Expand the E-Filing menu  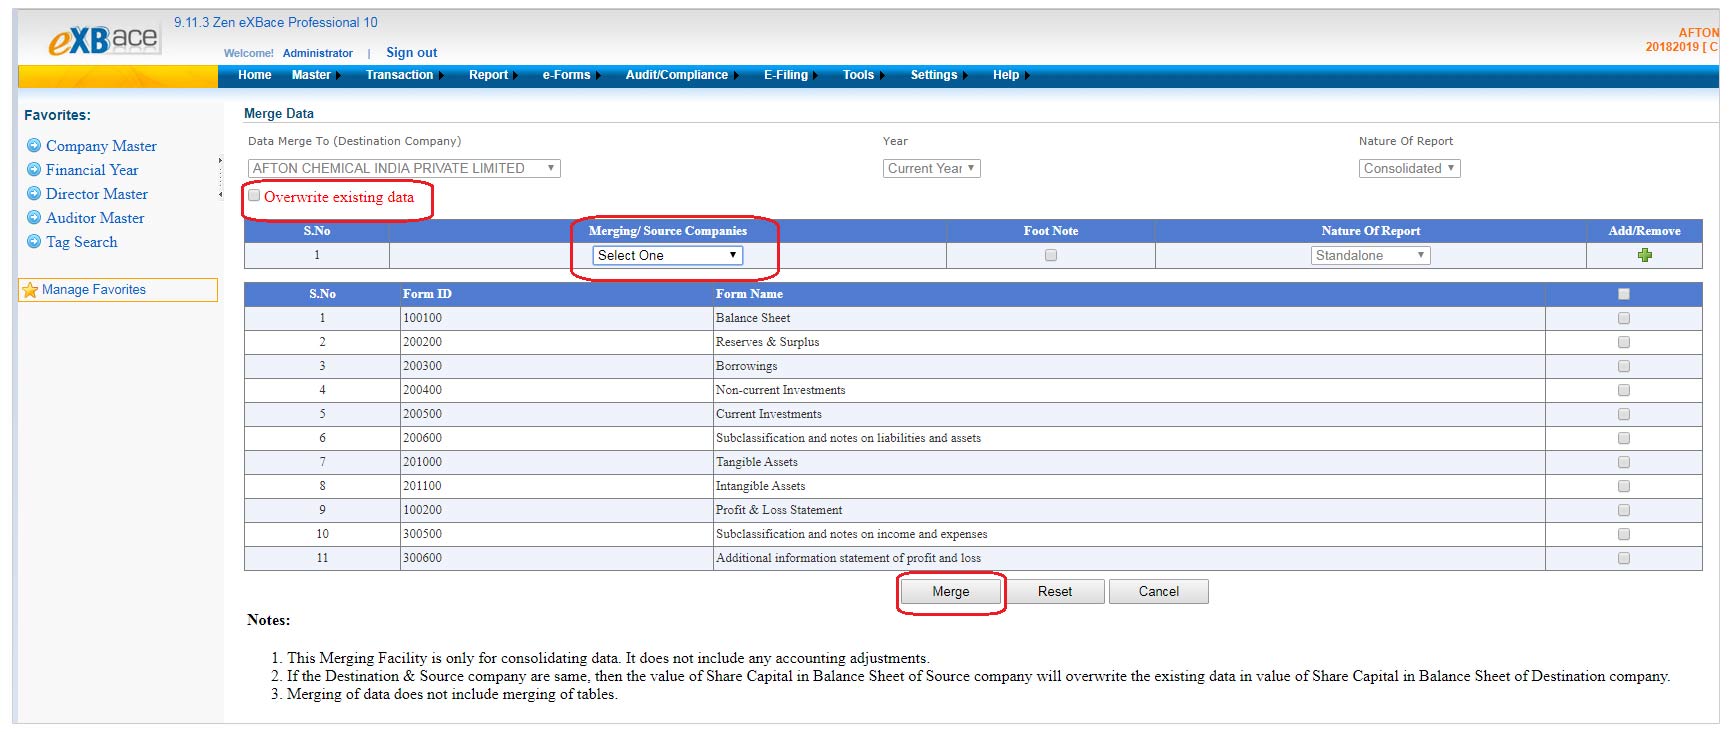click(x=790, y=75)
